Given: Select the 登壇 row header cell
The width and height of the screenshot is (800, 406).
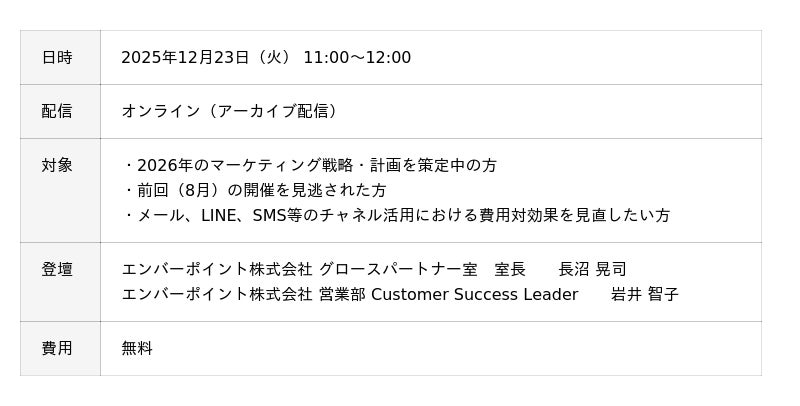Looking at the screenshot, I should click(x=57, y=269).
